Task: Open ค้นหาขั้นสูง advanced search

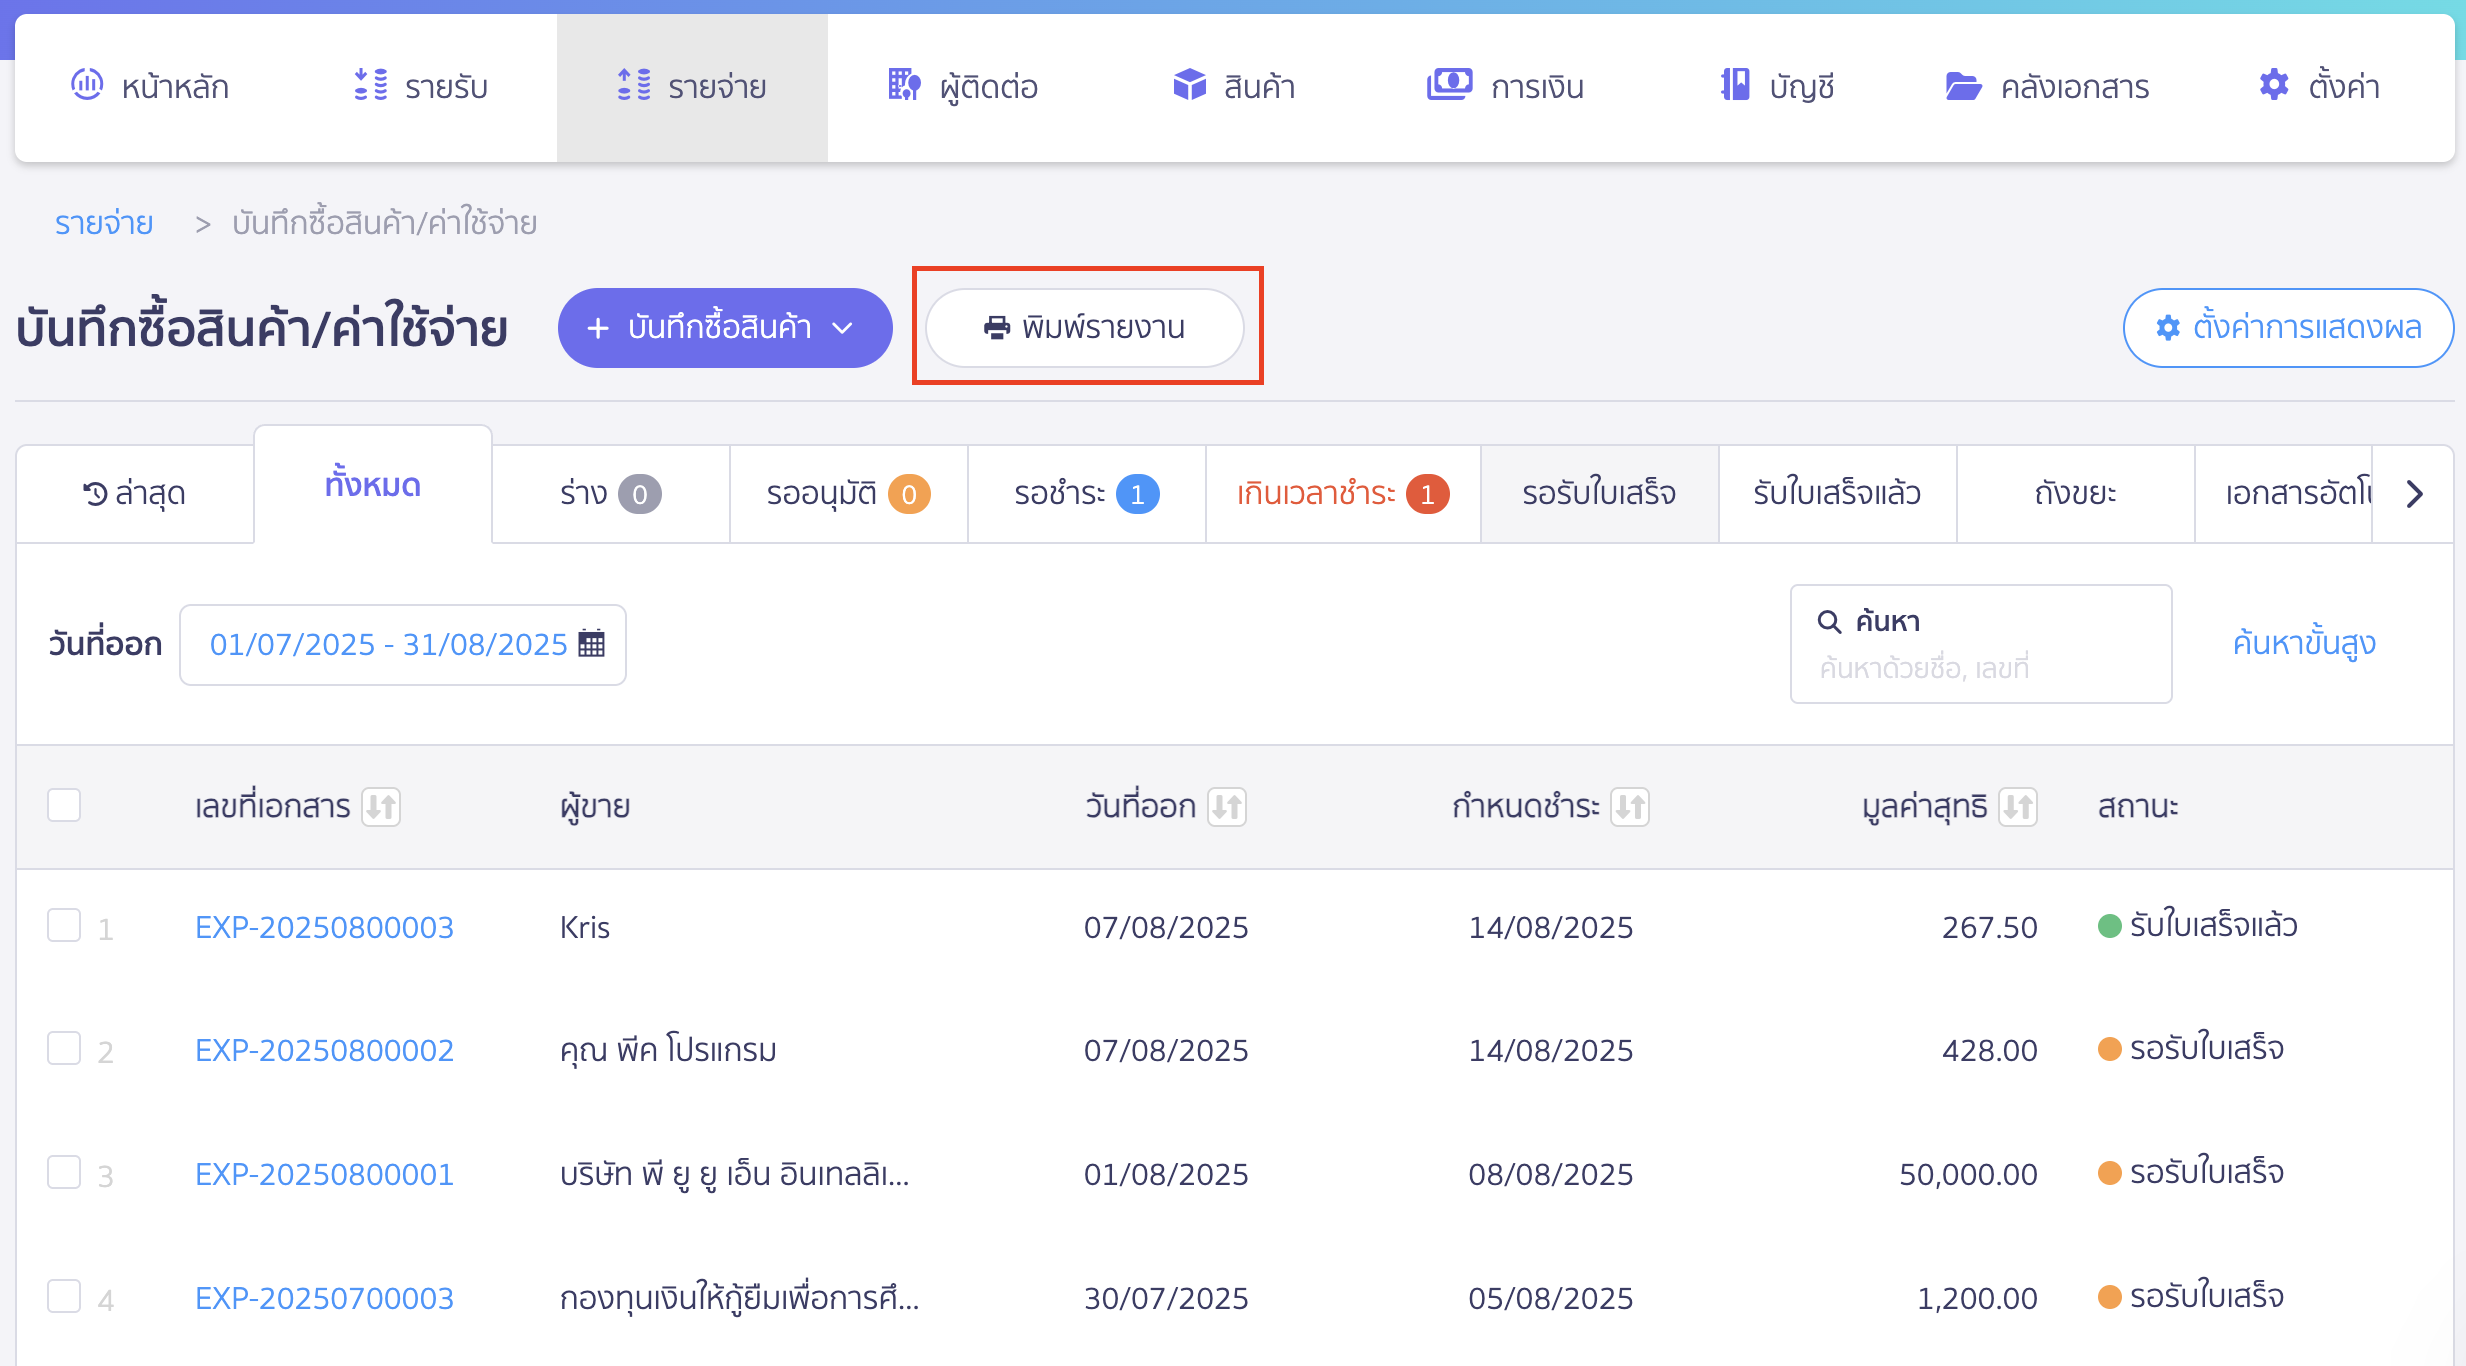Action: point(2304,643)
